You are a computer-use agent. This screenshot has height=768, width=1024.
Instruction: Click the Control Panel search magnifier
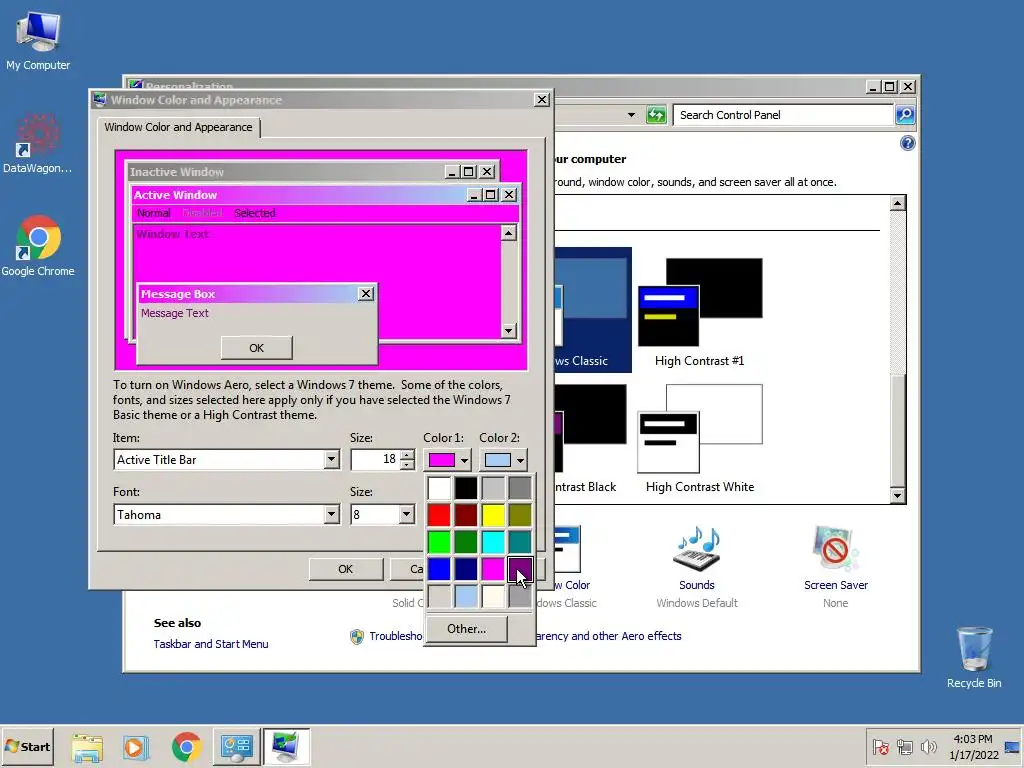click(x=904, y=115)
